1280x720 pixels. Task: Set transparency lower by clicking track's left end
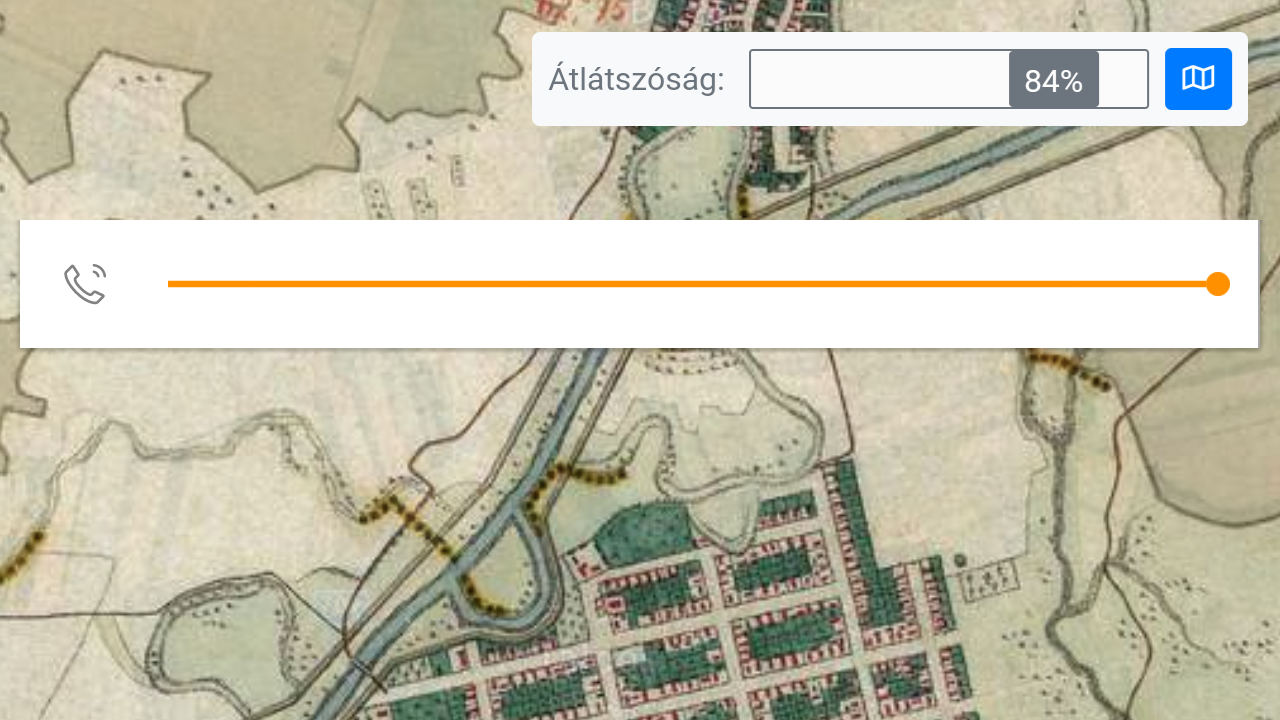point(762,79)
